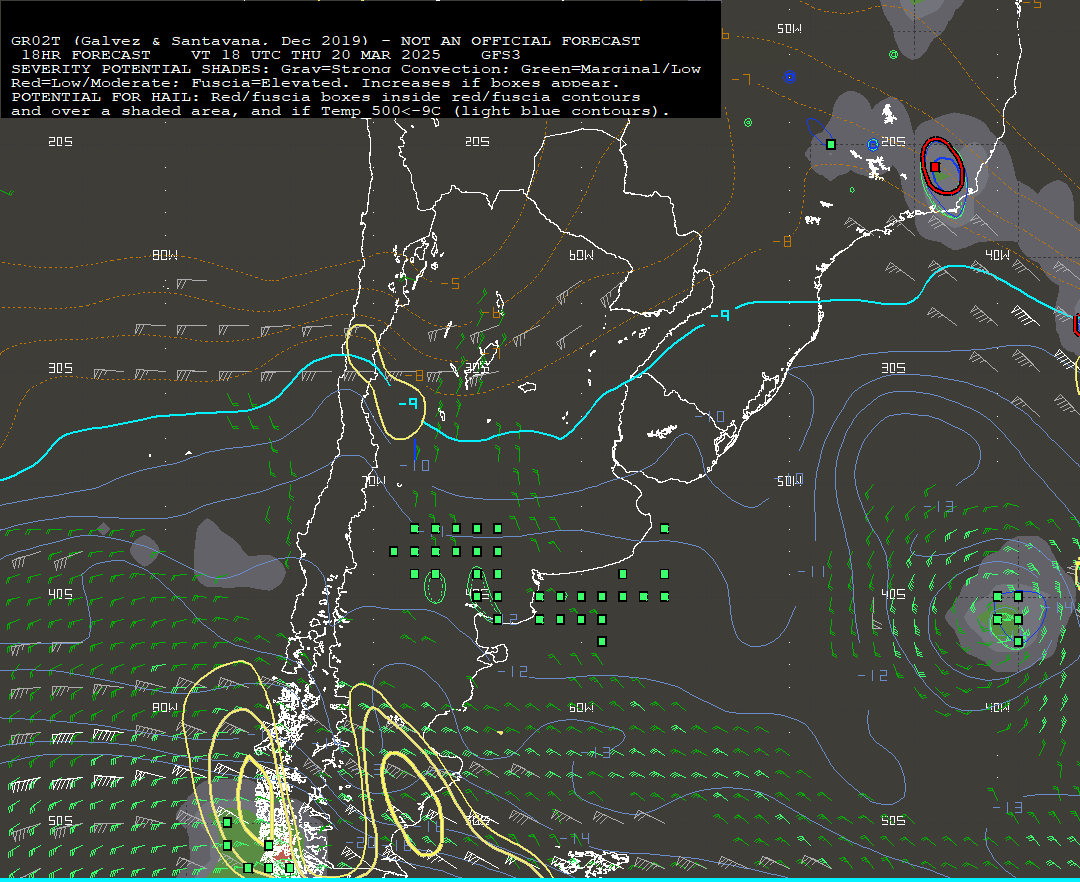Click the 'NOT AN OFFICIAL FORECAST' text

pos(520,41)
